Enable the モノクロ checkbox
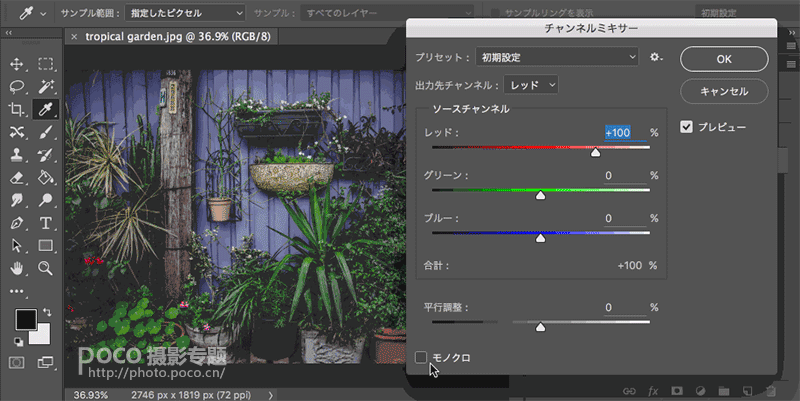Image resolution: width=800 pixels, height=401 pixels. [421, 358]
